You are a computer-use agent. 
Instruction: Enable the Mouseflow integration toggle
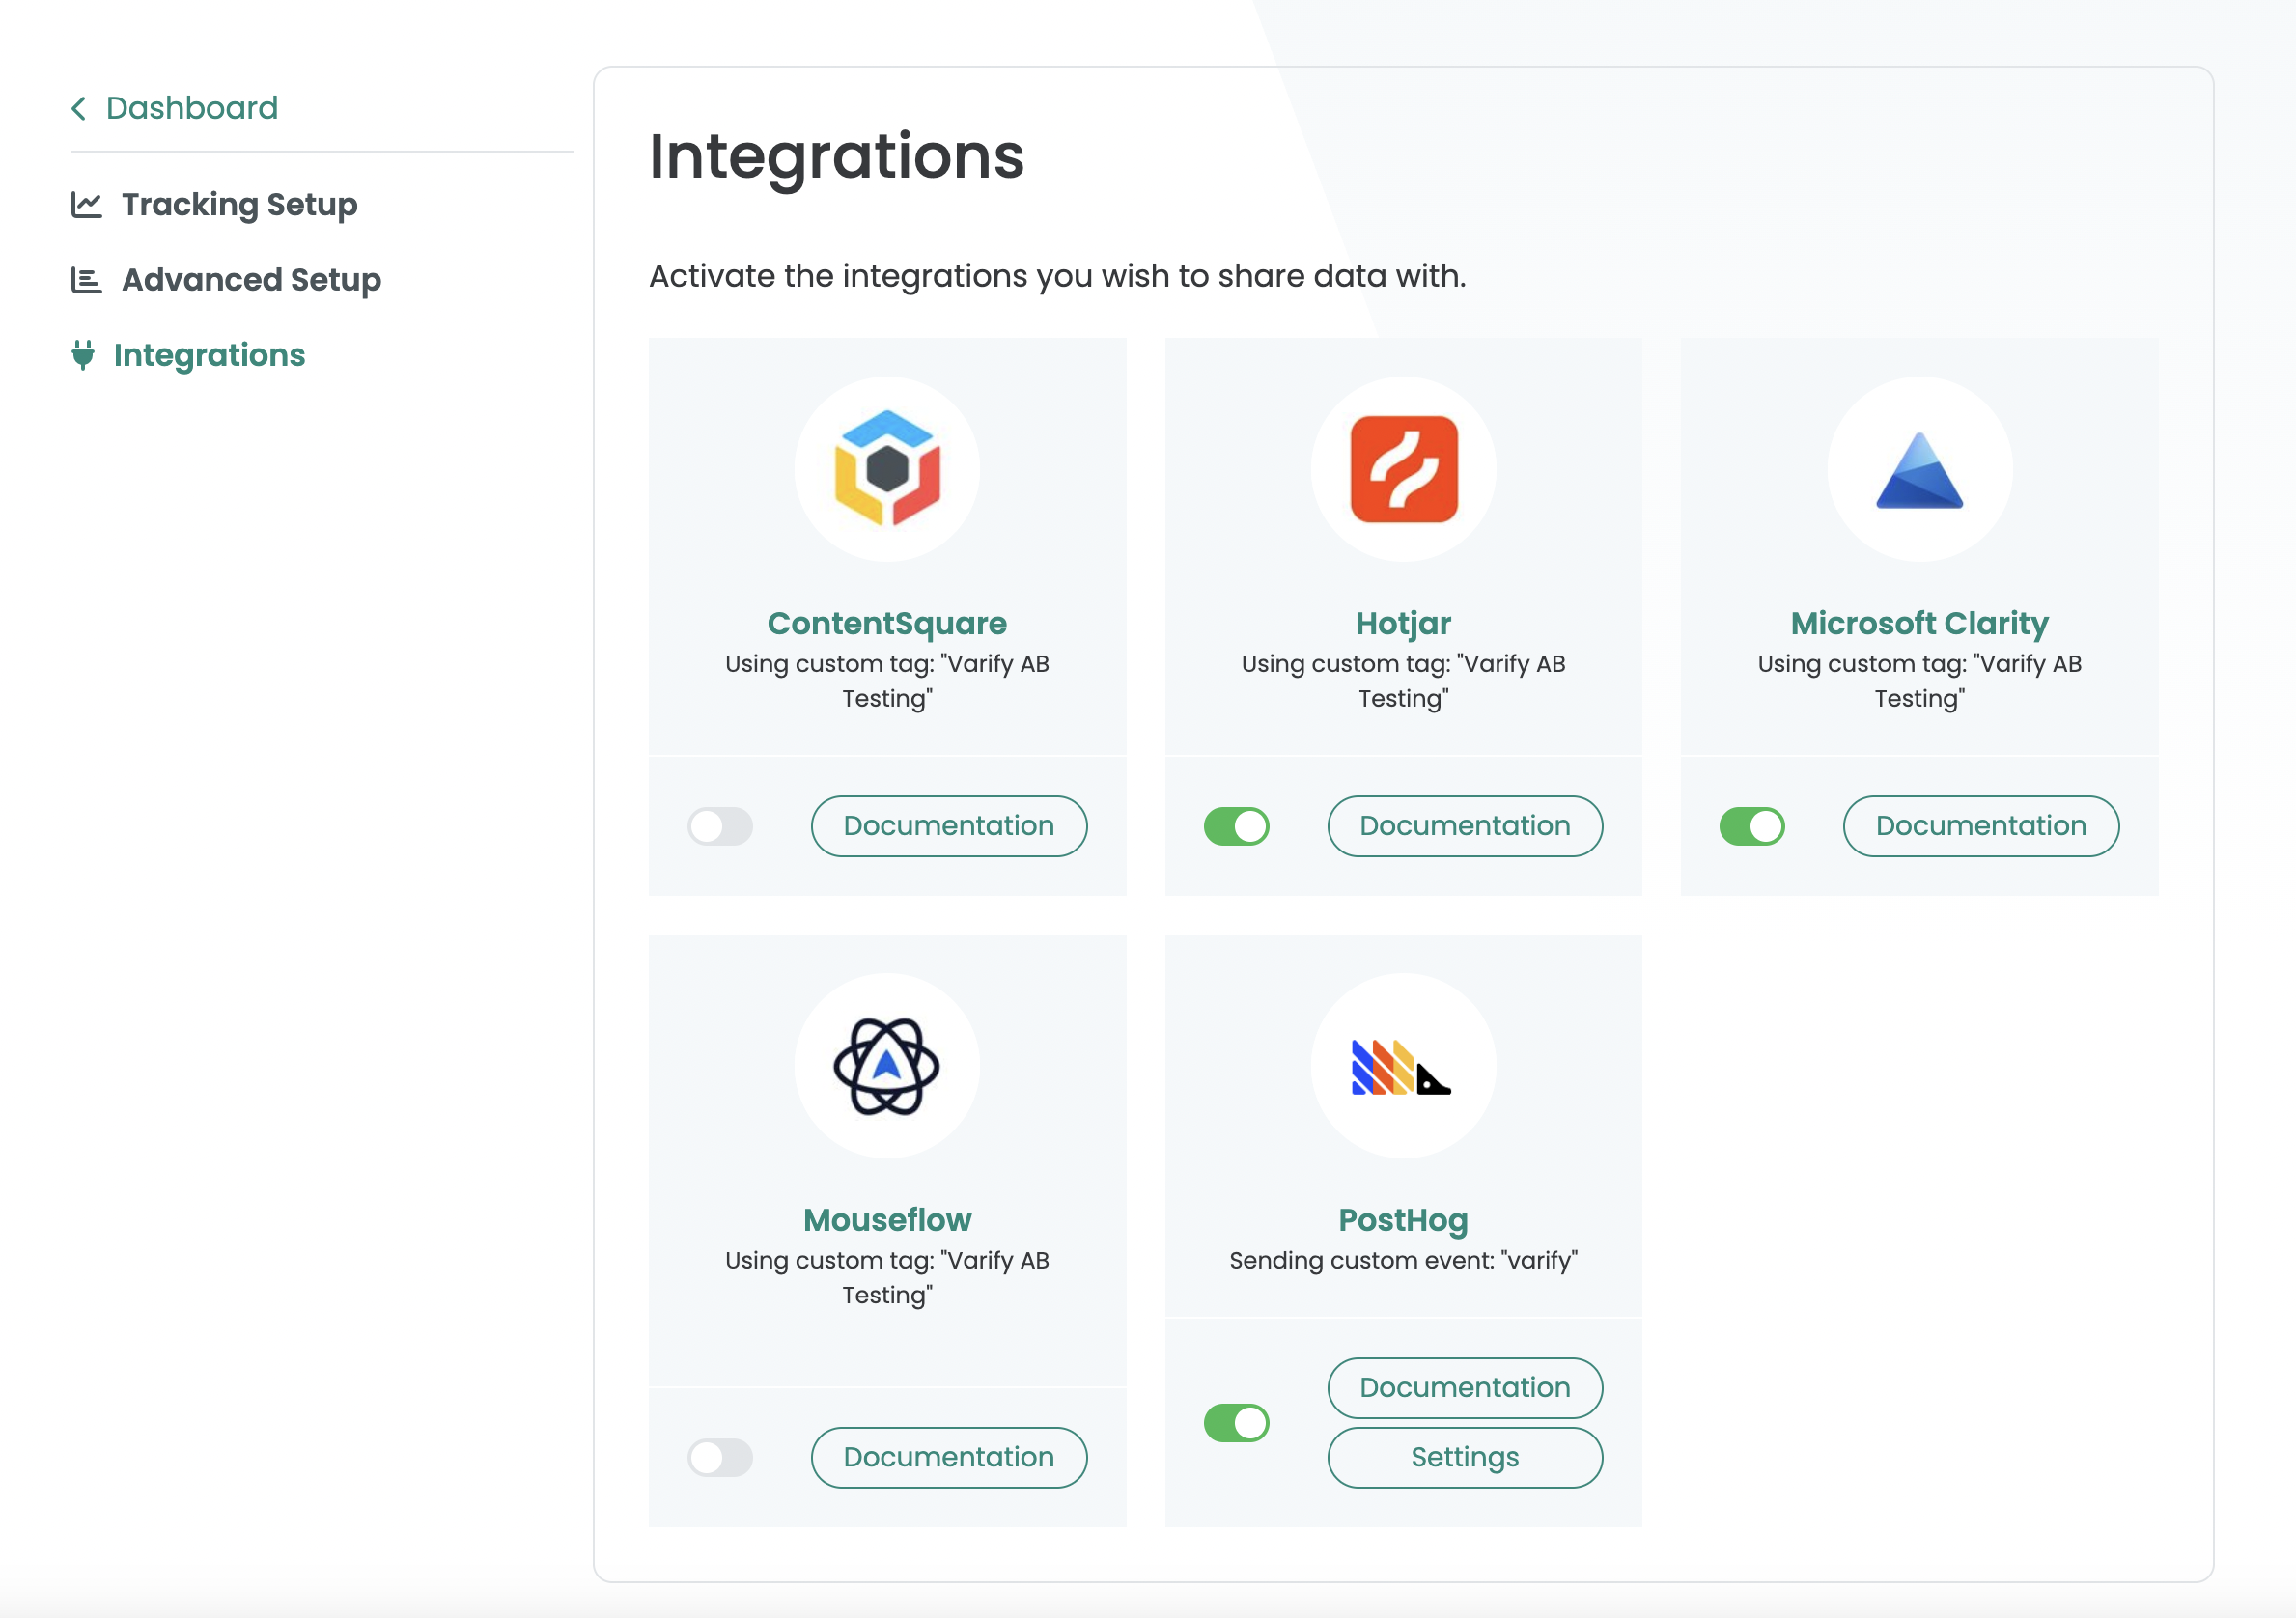720,1457
